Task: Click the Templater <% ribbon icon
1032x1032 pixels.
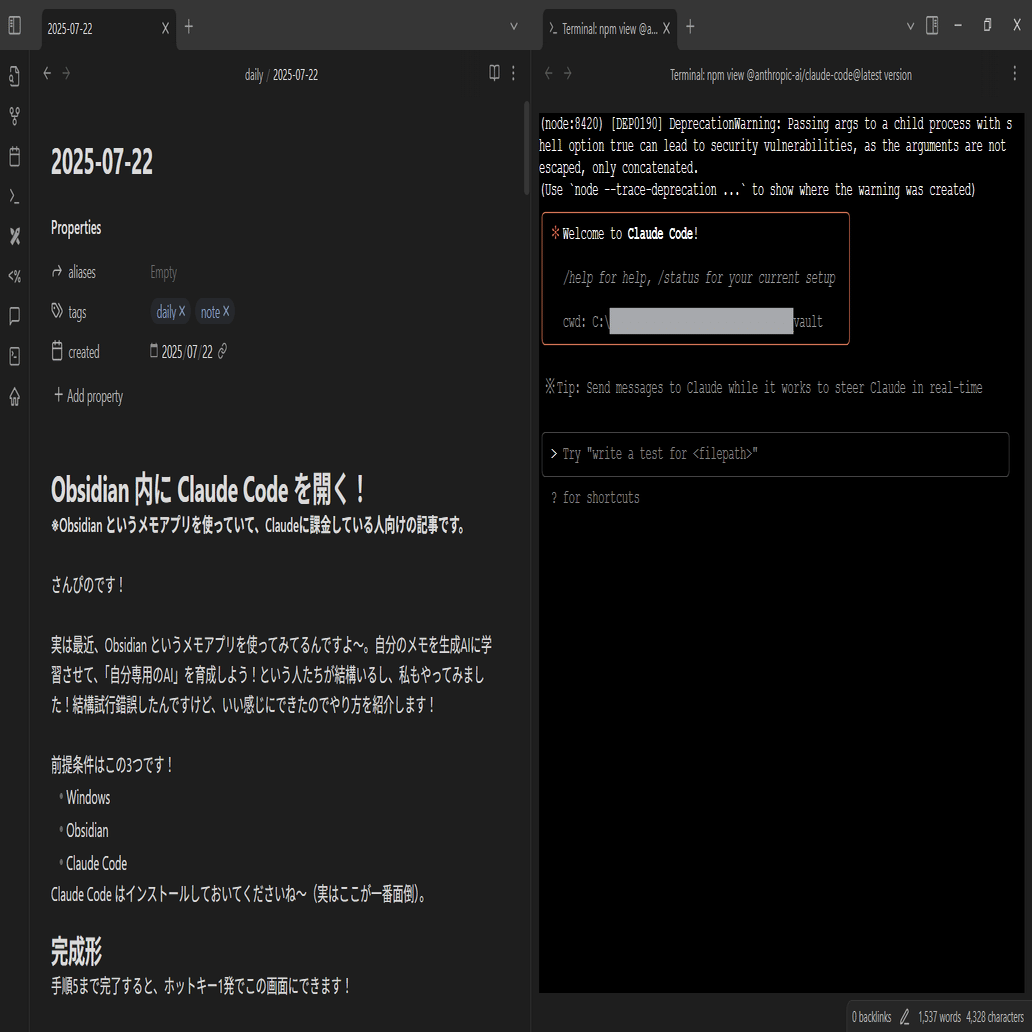Action: click(14, 276)
